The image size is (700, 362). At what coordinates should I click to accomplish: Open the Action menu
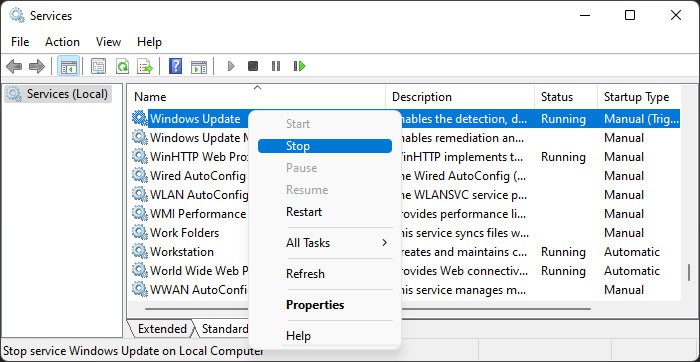(x=62, y=42)
